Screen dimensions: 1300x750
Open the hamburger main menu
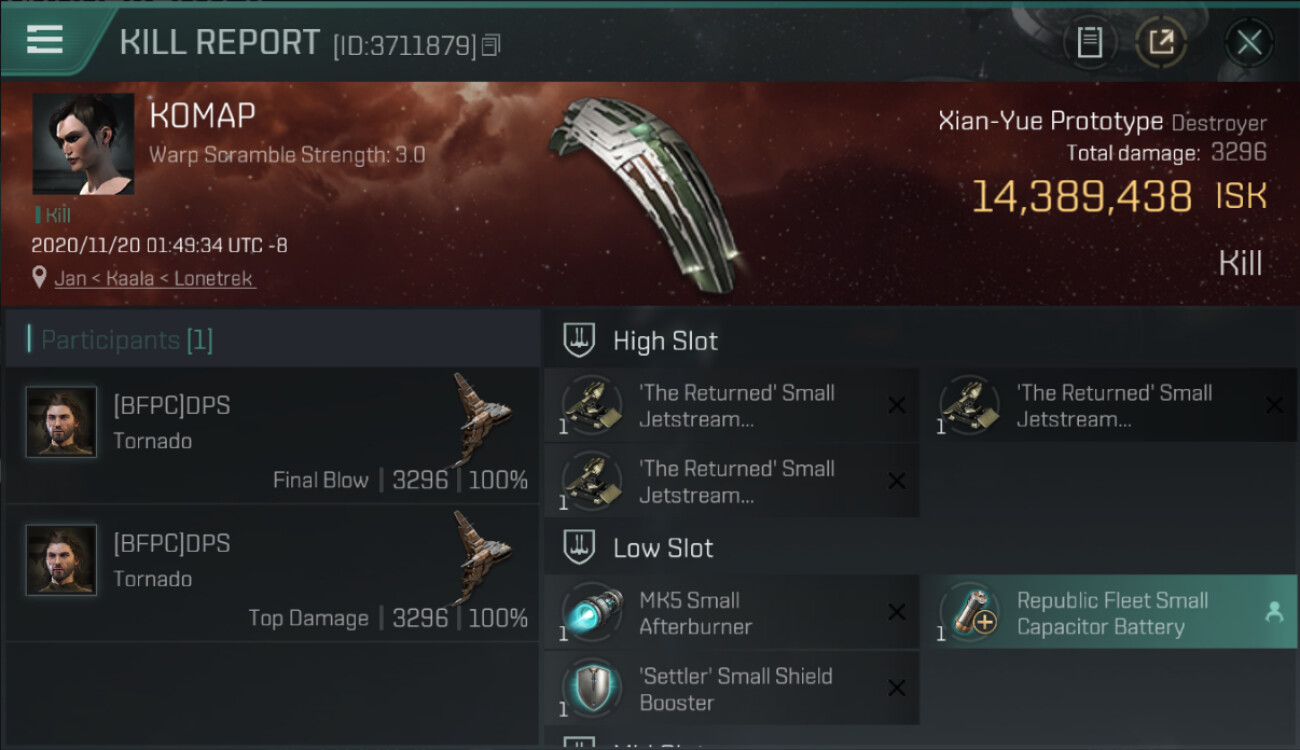click(45, 40)
